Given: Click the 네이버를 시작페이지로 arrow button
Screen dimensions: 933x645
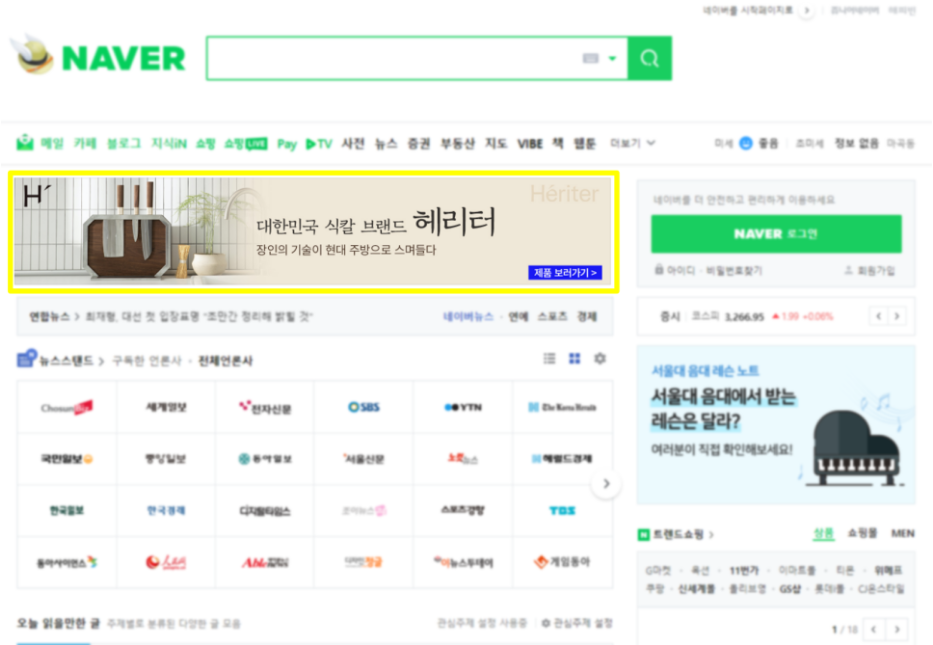Looking at the screenshot, I should pyautogui.click(x=806, y=10).
